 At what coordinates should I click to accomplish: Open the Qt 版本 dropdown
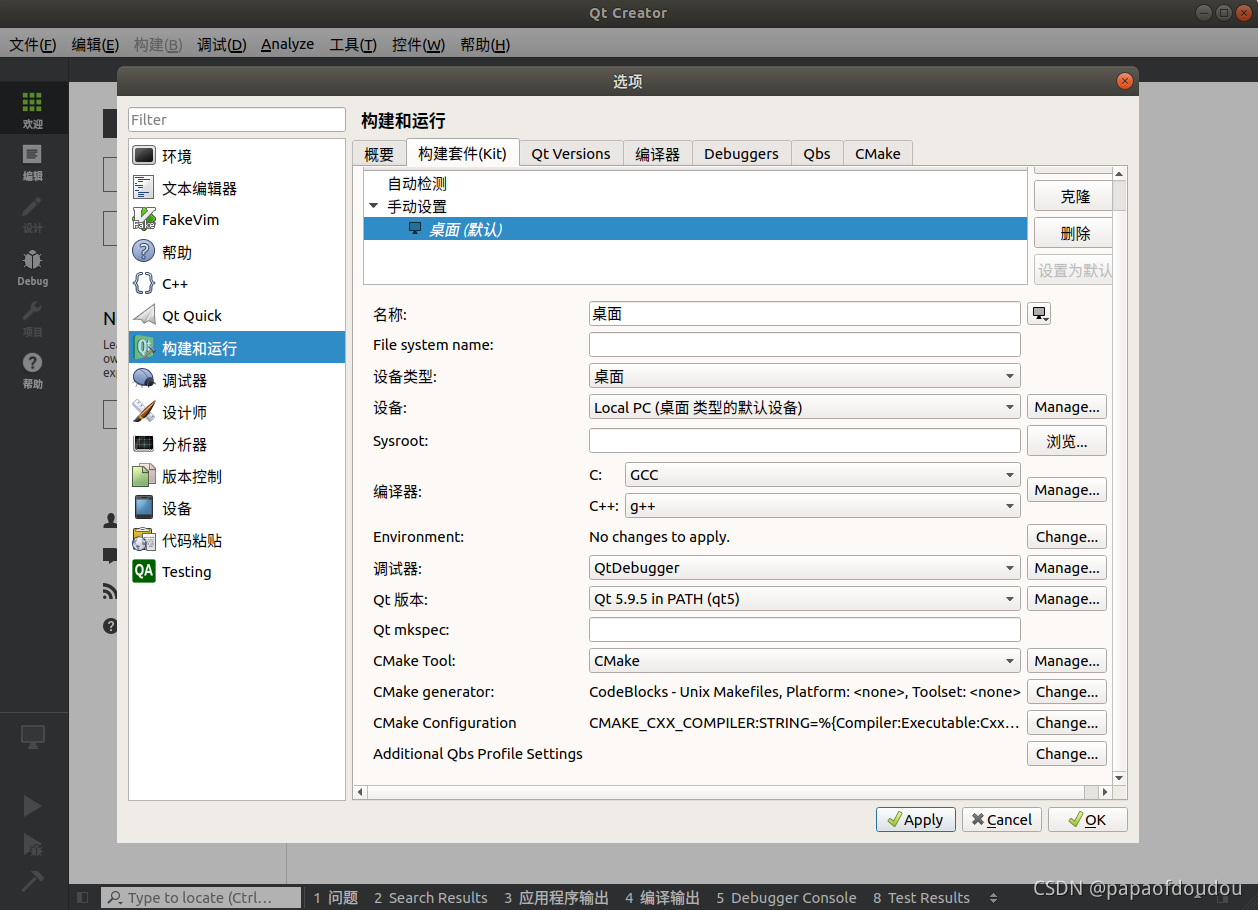point(805,599)
